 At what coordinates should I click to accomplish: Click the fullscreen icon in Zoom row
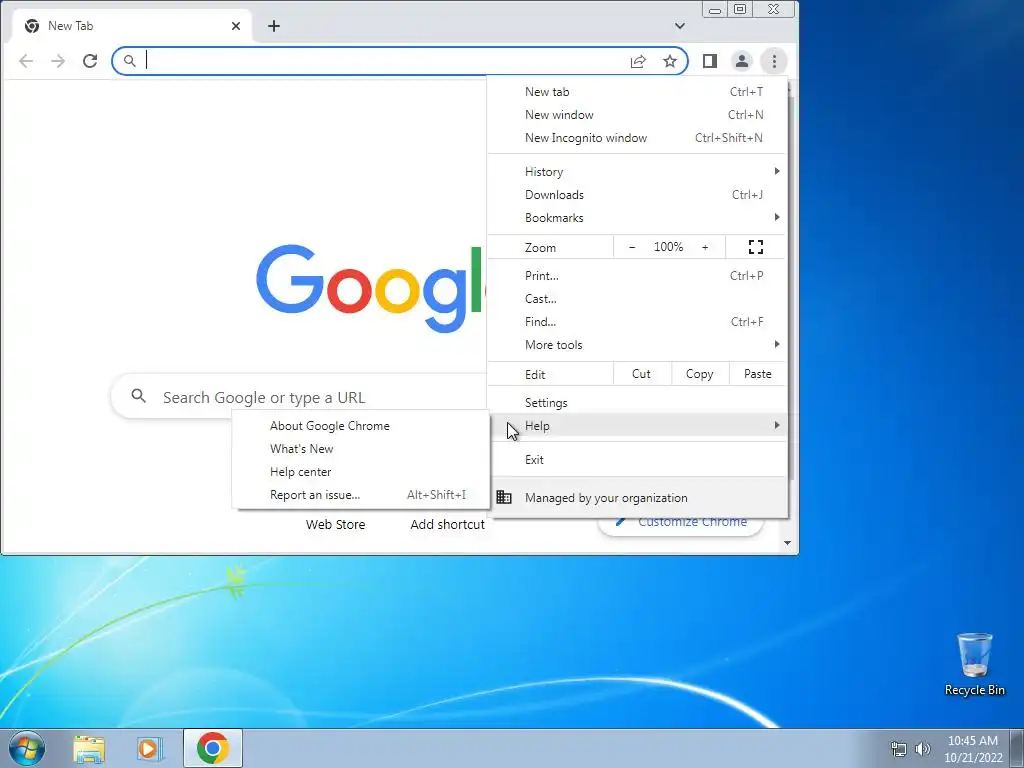[x=756, y=247]
